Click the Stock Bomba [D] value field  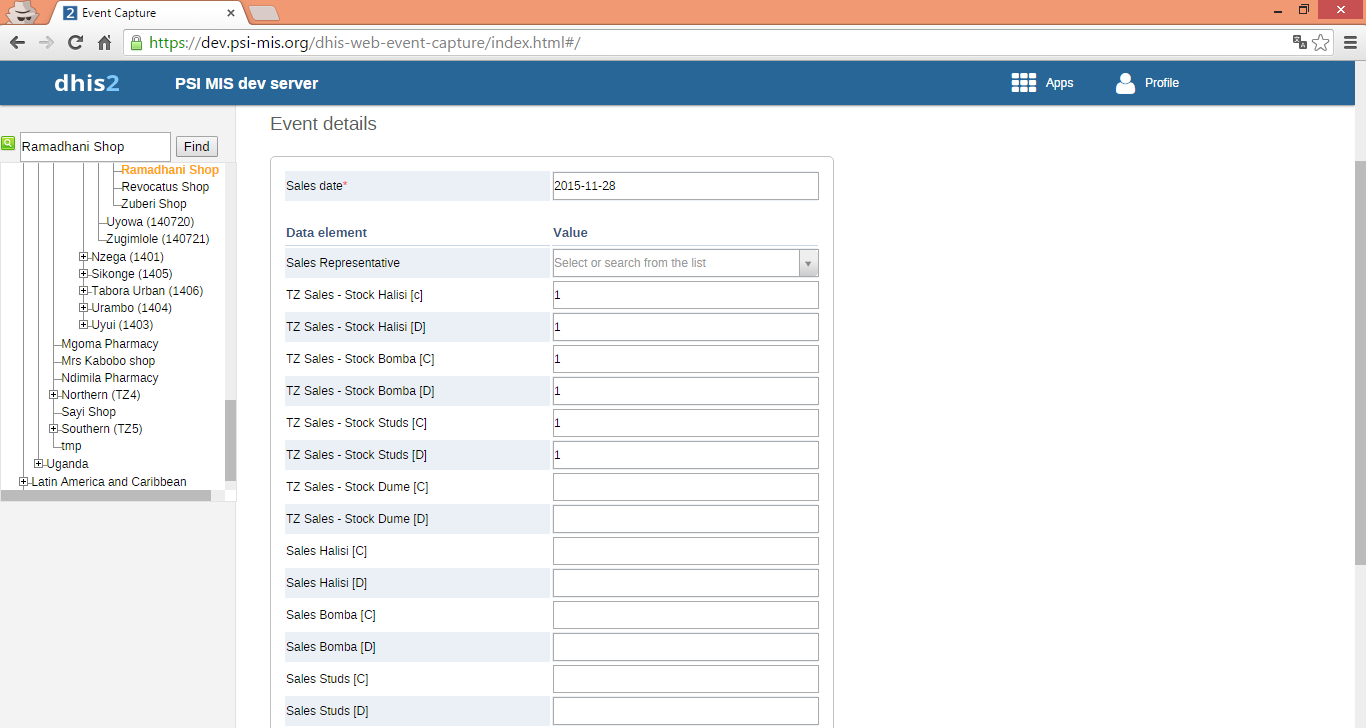click(686, 391)
